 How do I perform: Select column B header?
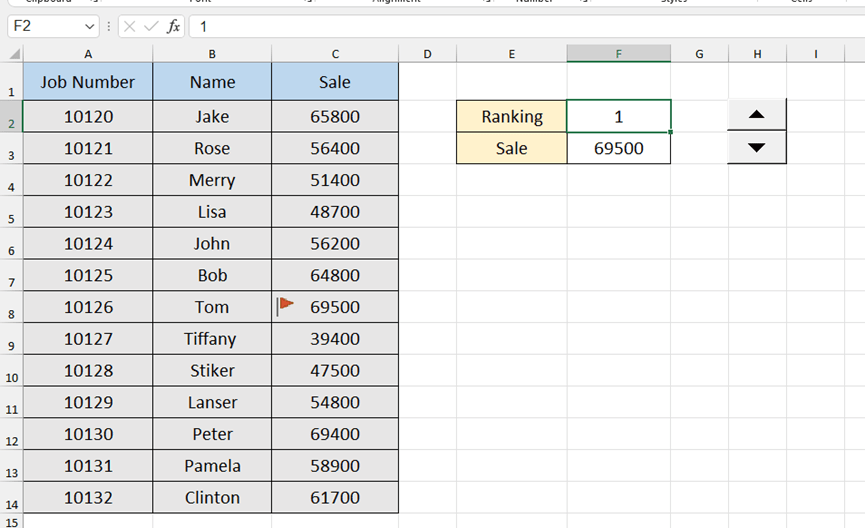tap(212, 54)
